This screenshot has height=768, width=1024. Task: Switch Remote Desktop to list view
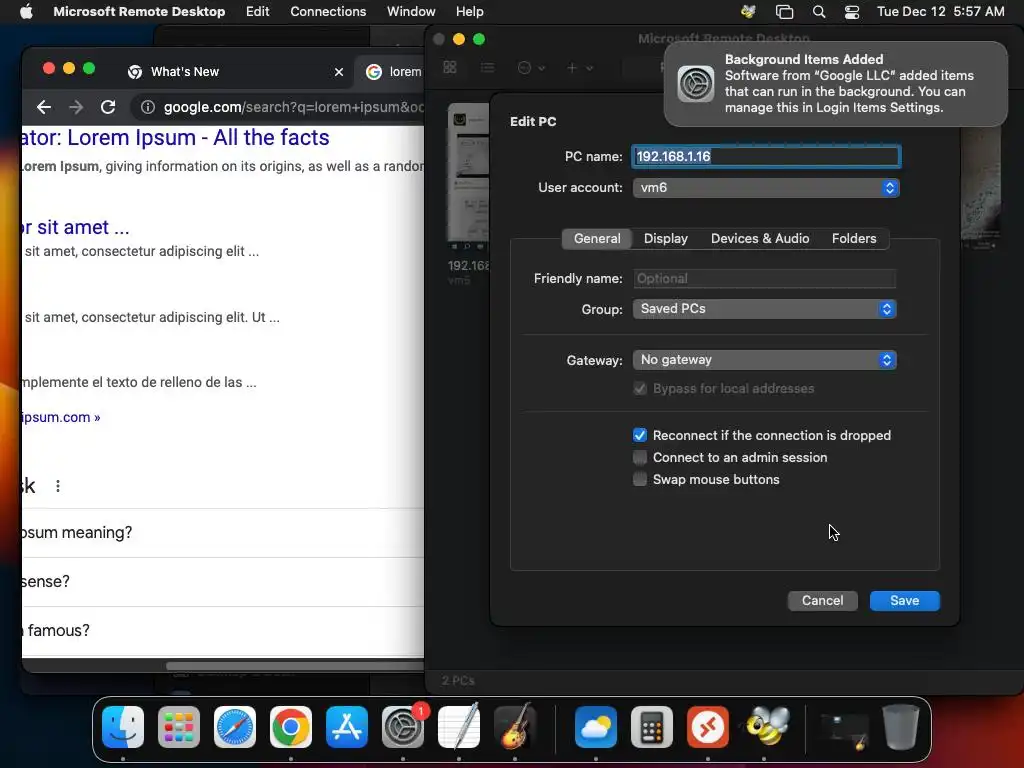pyautogui.click(x=487, y=67)
